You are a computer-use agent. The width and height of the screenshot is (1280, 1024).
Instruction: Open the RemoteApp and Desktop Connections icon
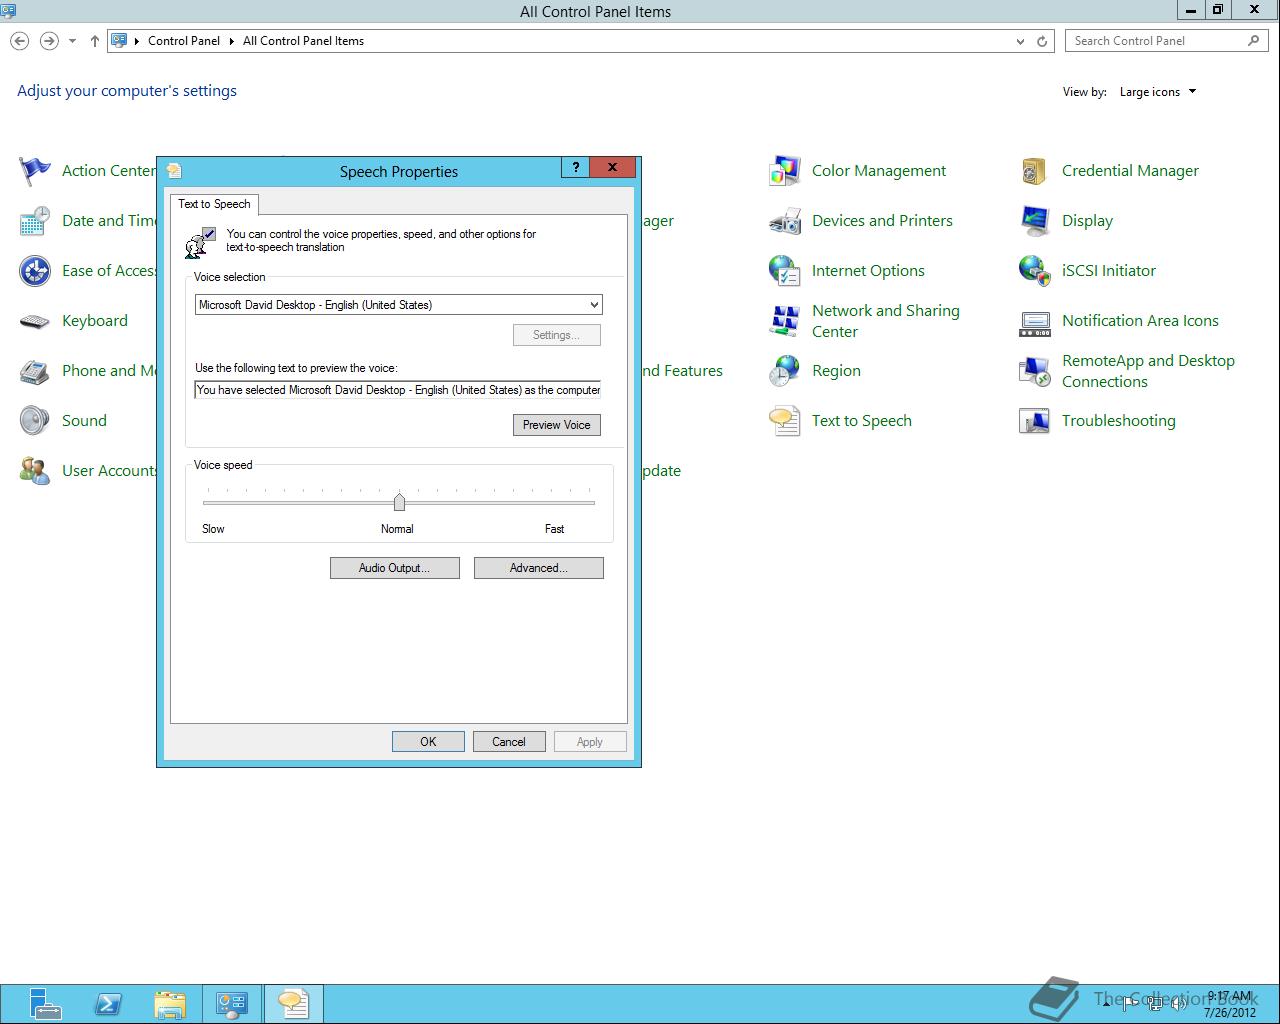1035,371
